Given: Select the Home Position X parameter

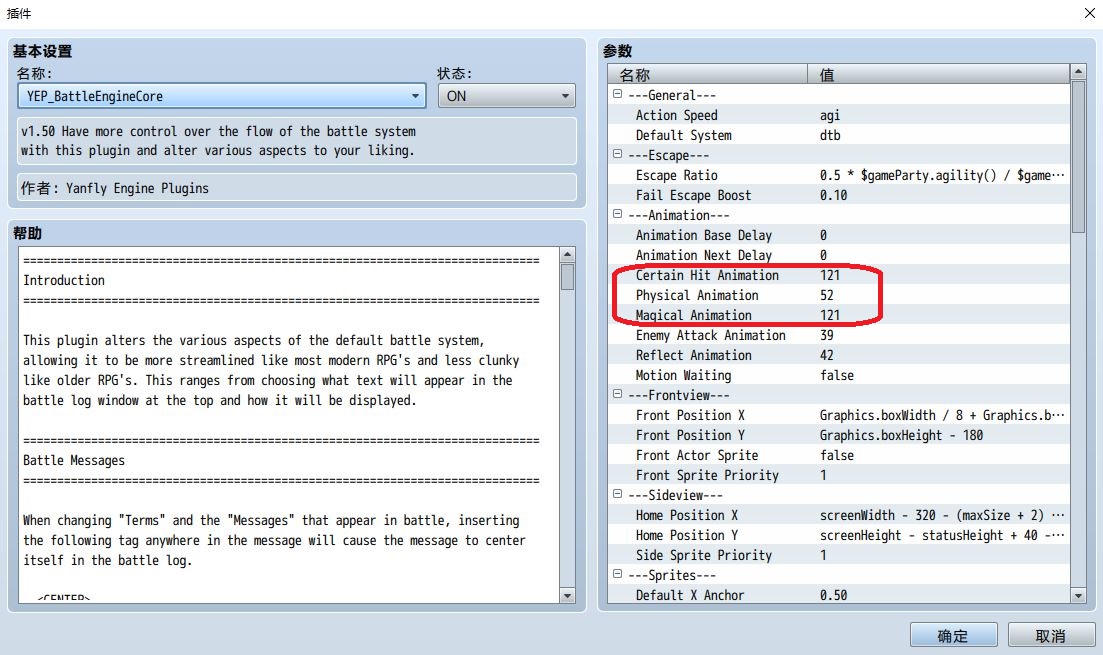Looking at the screenshot, I should 839,515.
